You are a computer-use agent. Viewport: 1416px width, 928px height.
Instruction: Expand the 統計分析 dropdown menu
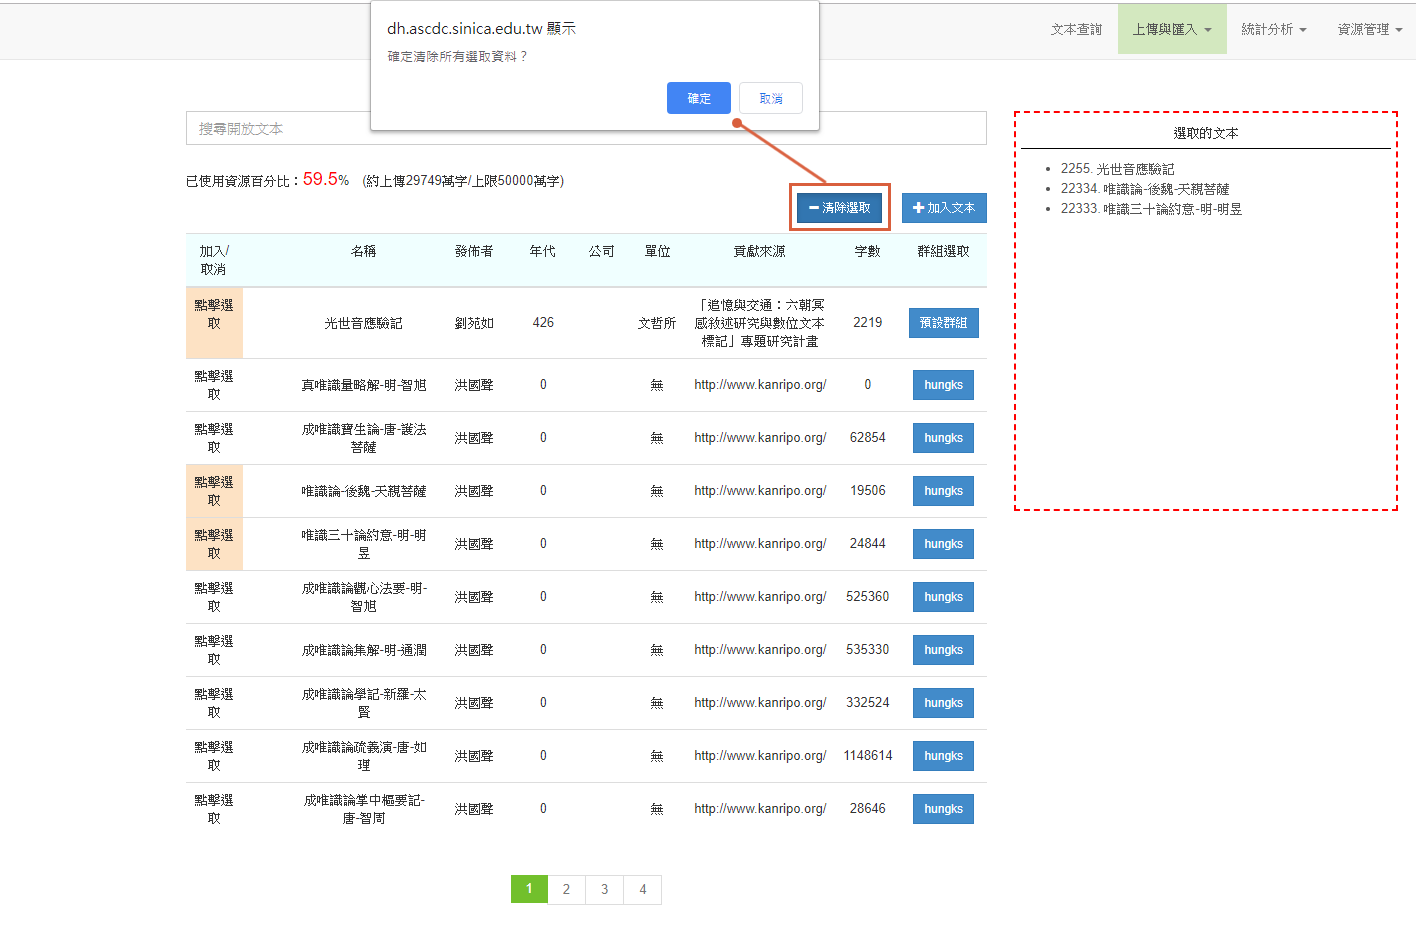click(x=1273, y=30)
